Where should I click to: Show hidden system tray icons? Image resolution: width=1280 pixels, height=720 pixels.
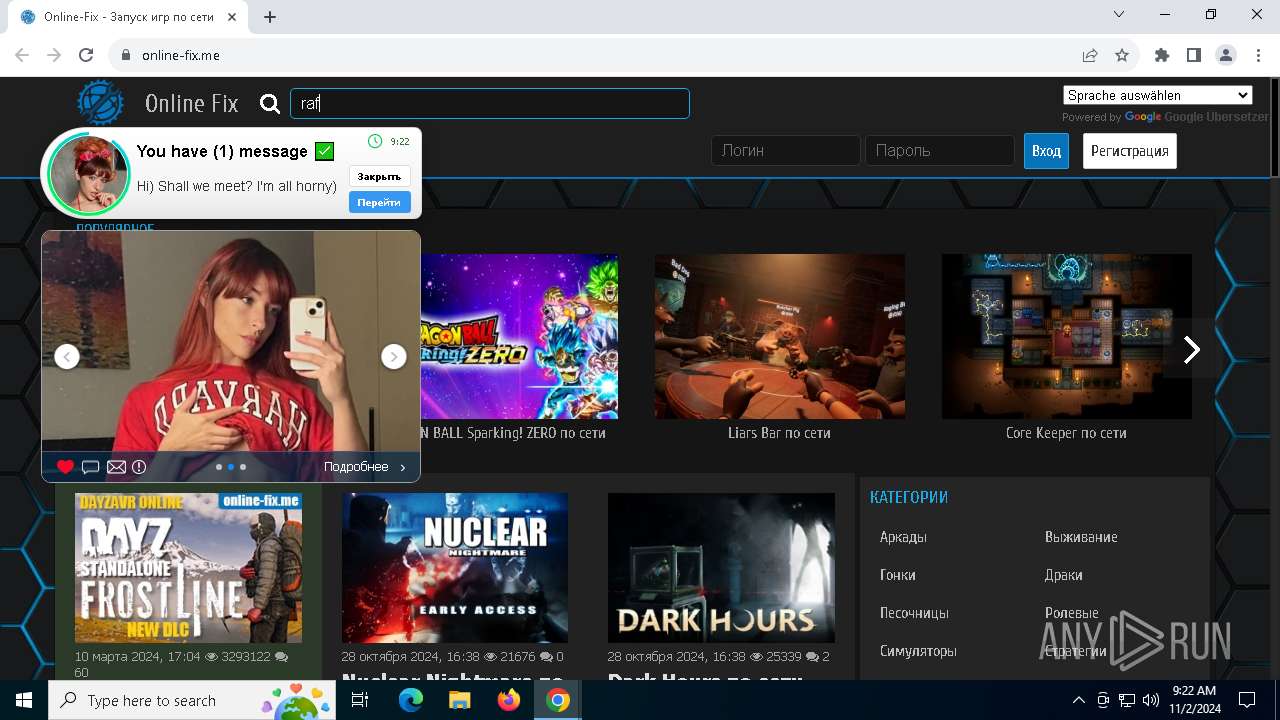(x=1078, y=700)
